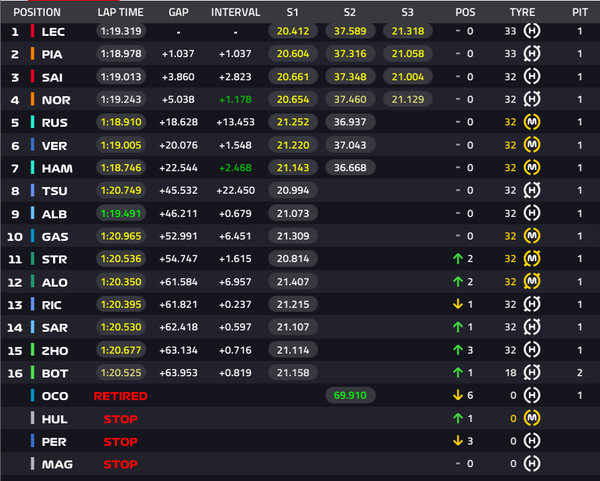Click HUL's medium tyre icon
This screenshot has height=481, width=600.
[532, 418]
